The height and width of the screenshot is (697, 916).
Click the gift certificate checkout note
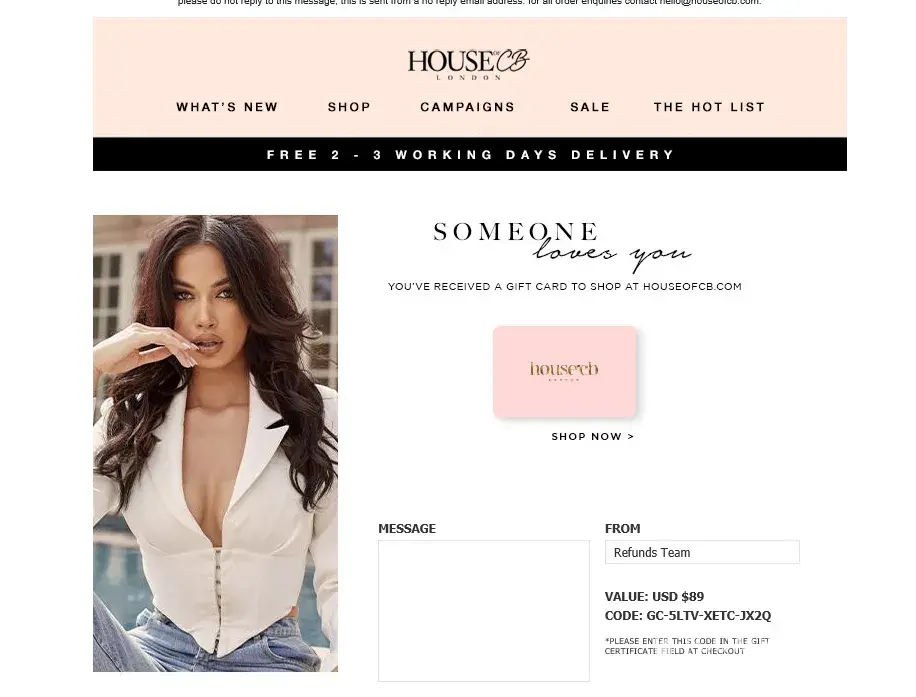[687, 646]
